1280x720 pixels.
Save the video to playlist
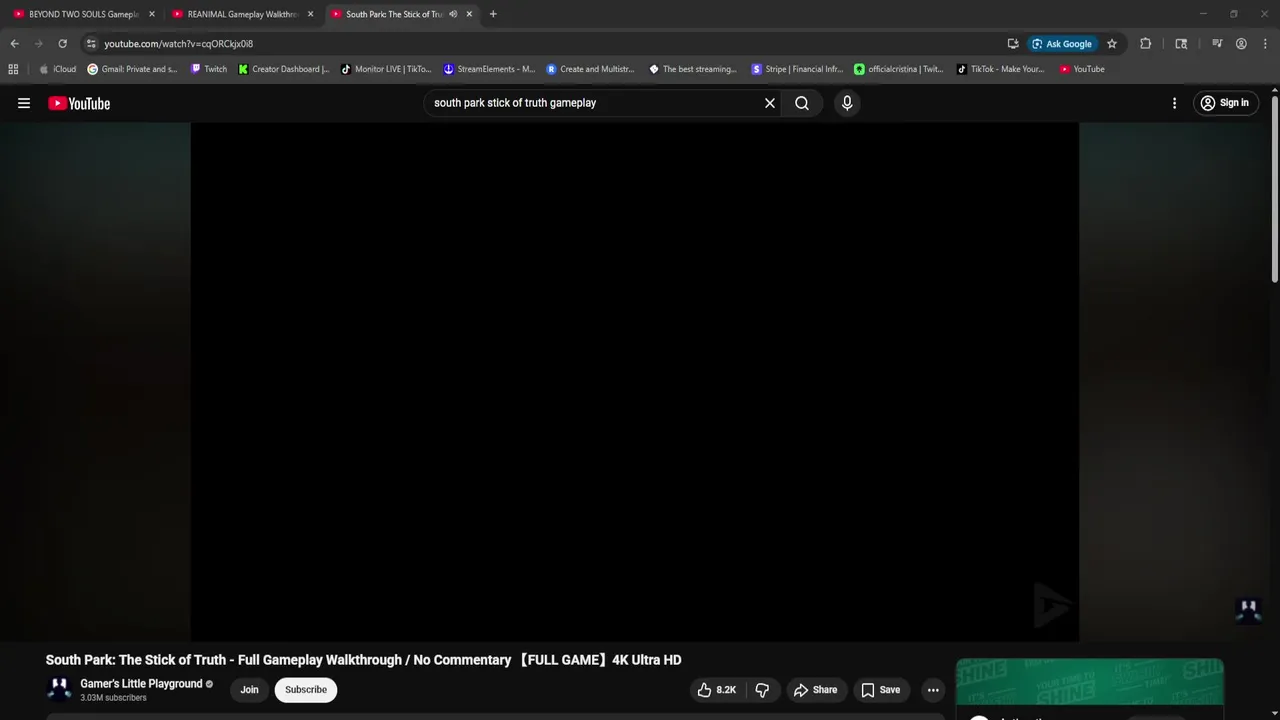[x=881, y=690]
